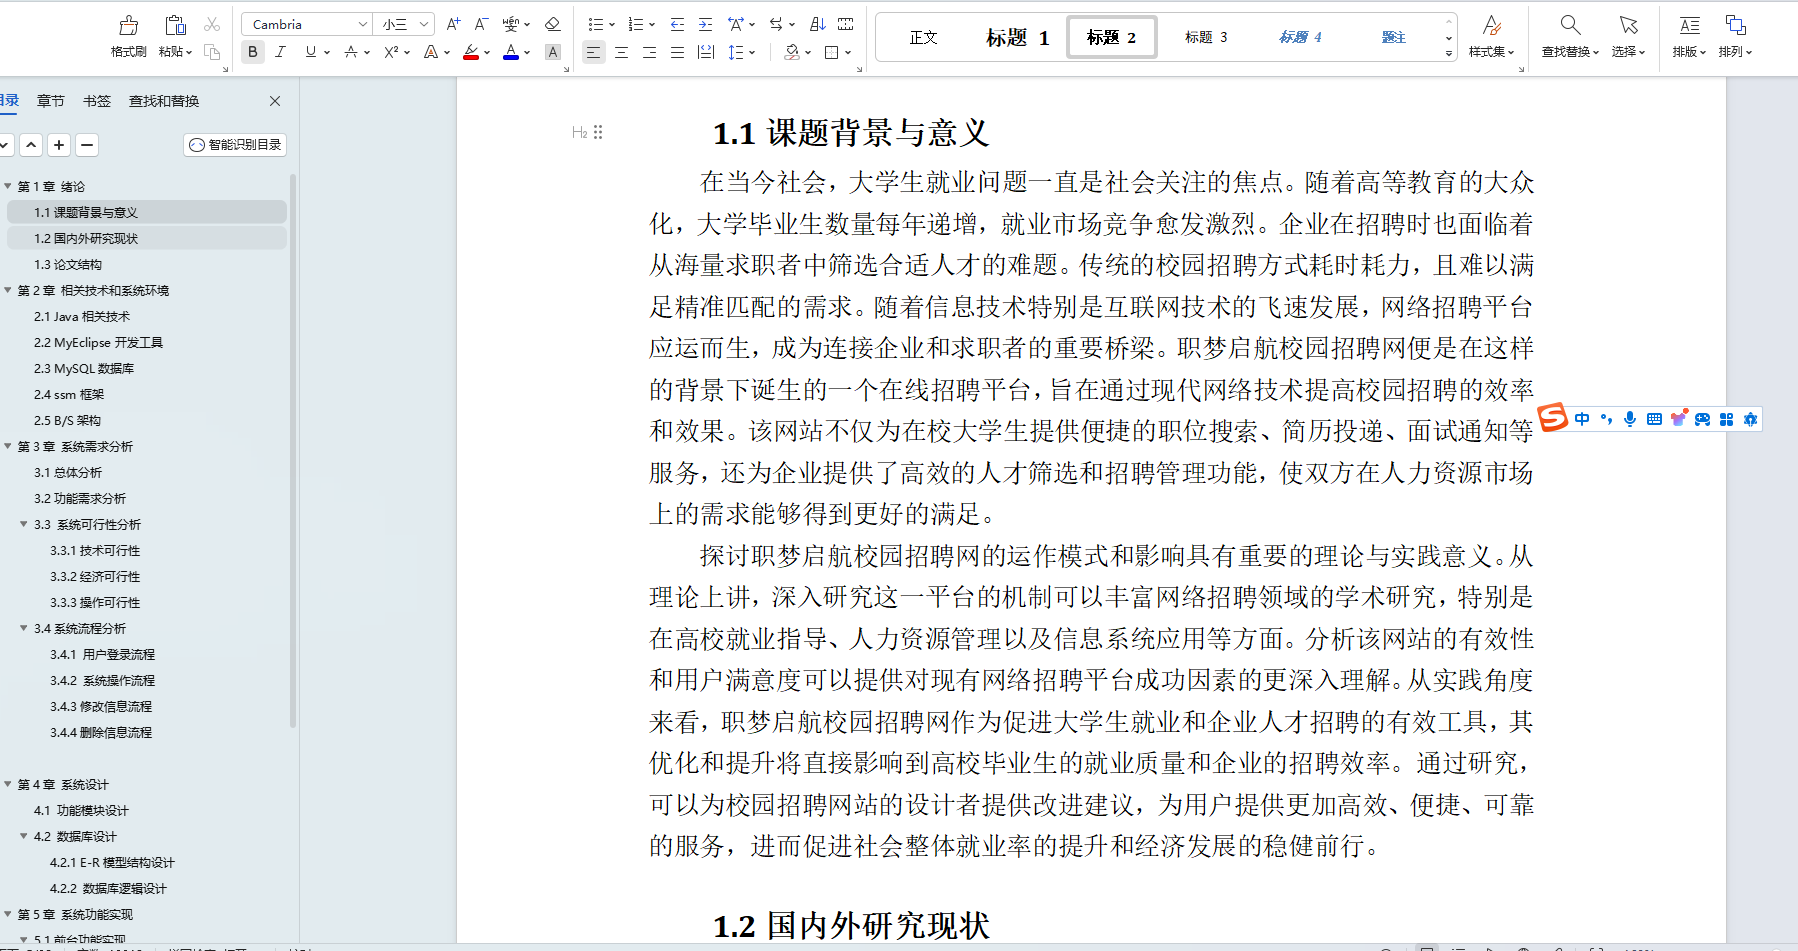
Task: Toggle underline formatting
Action: coord(311,52)
